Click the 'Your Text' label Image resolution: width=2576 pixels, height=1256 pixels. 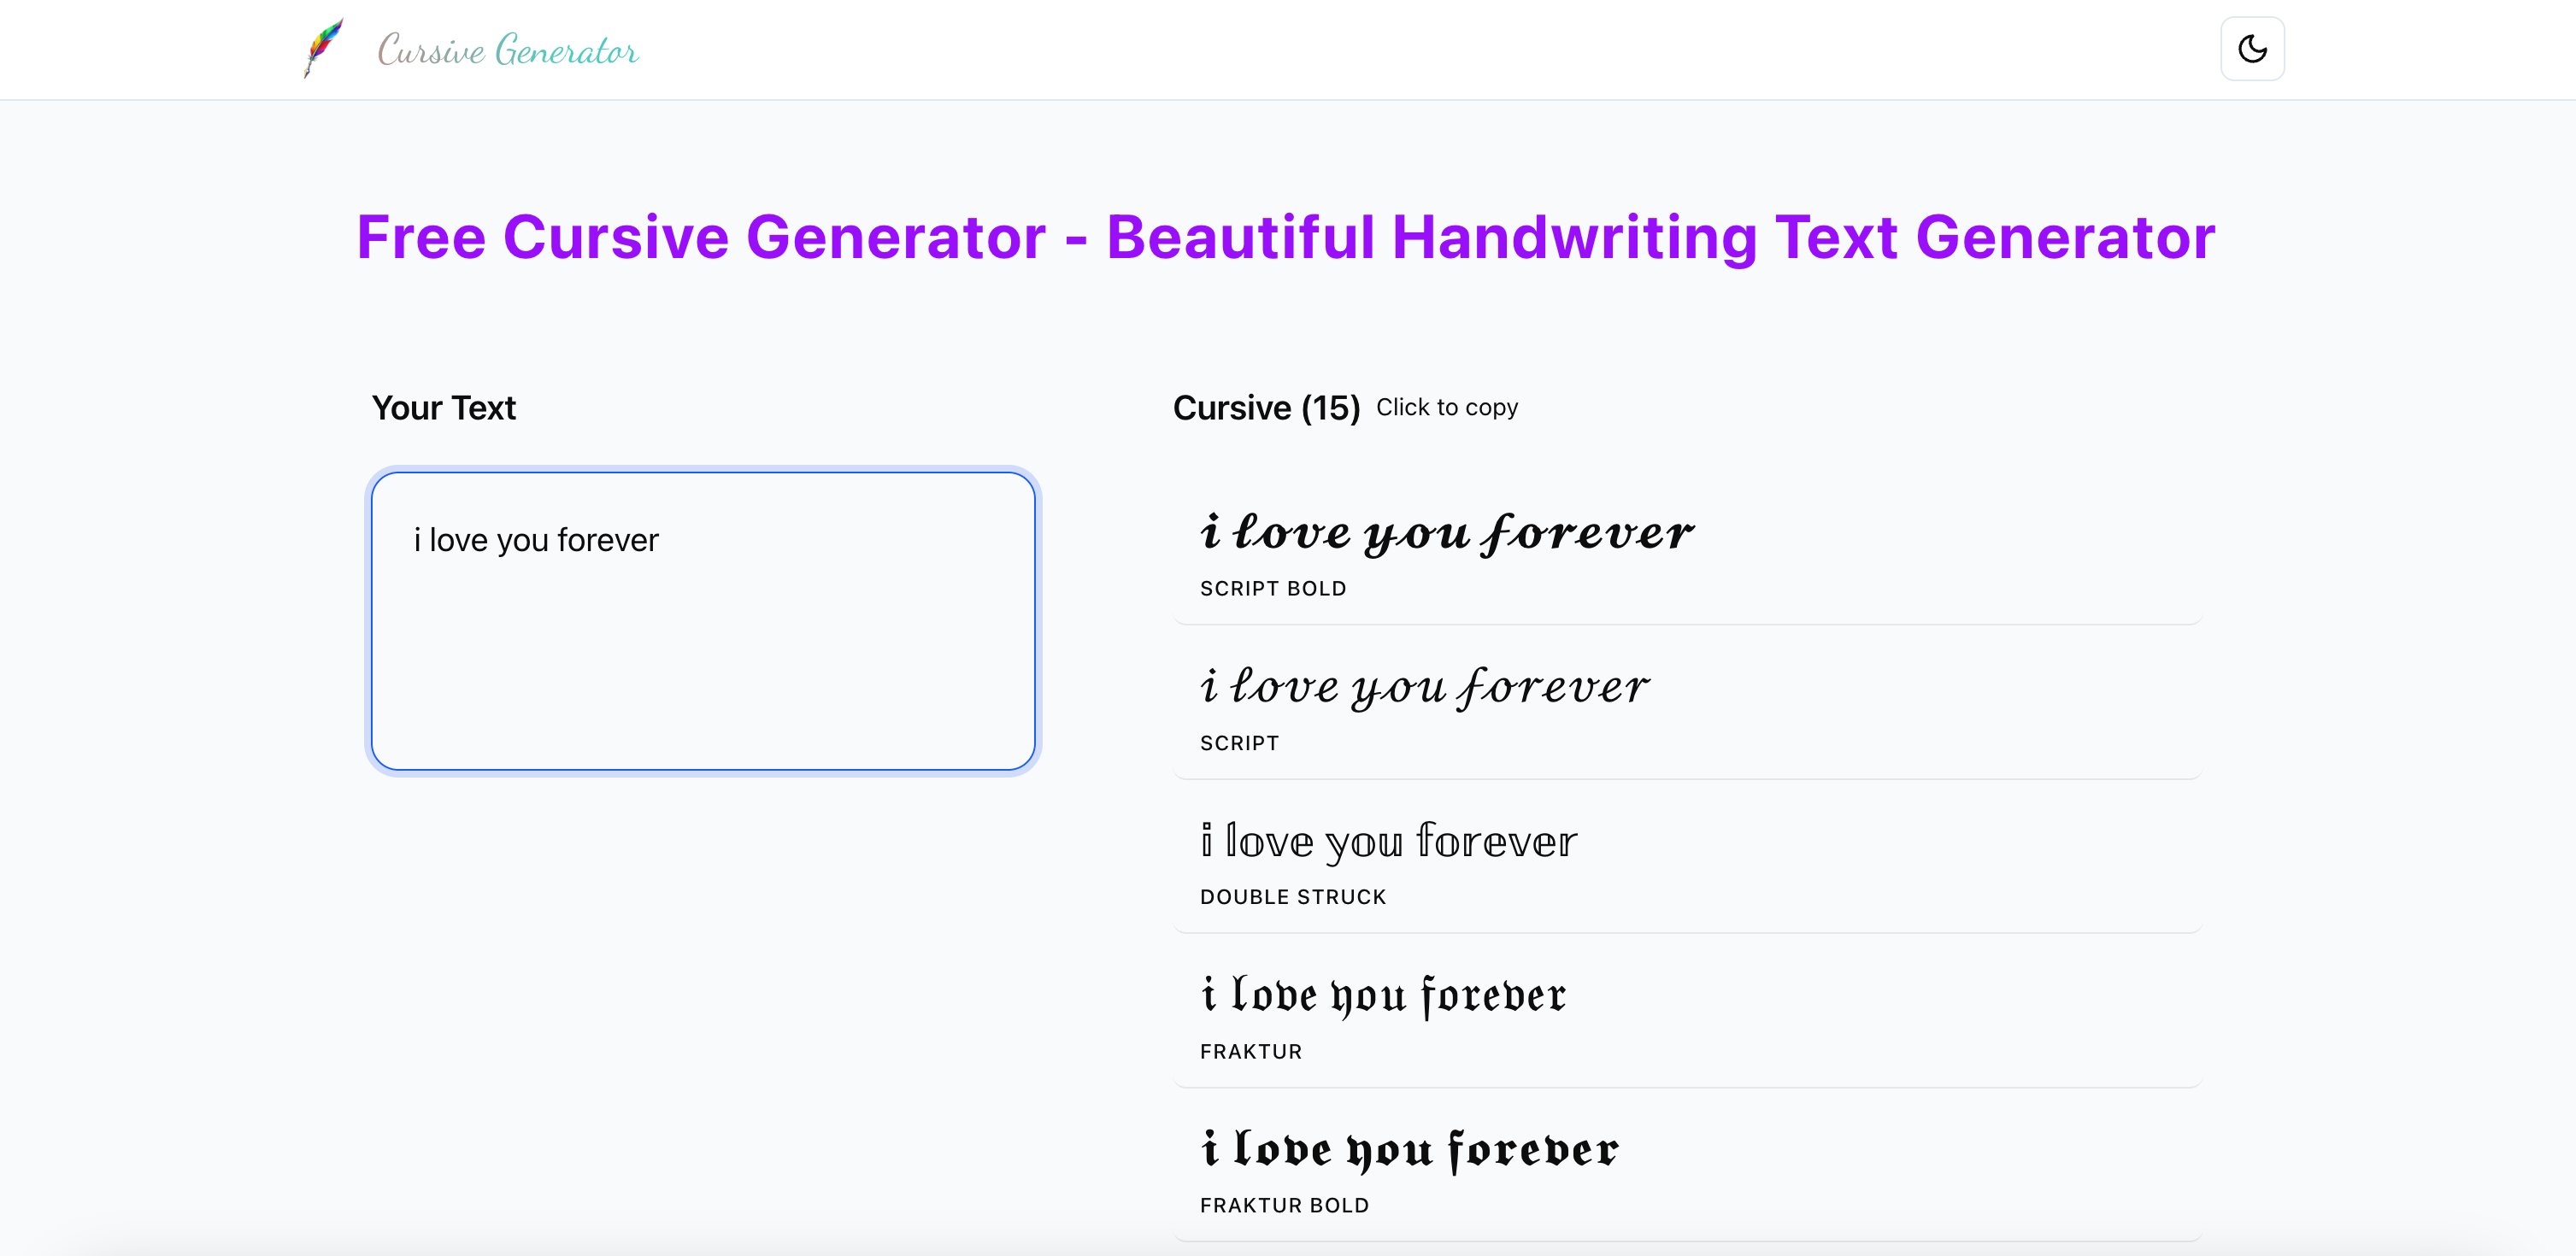click(x=443, y=407)
